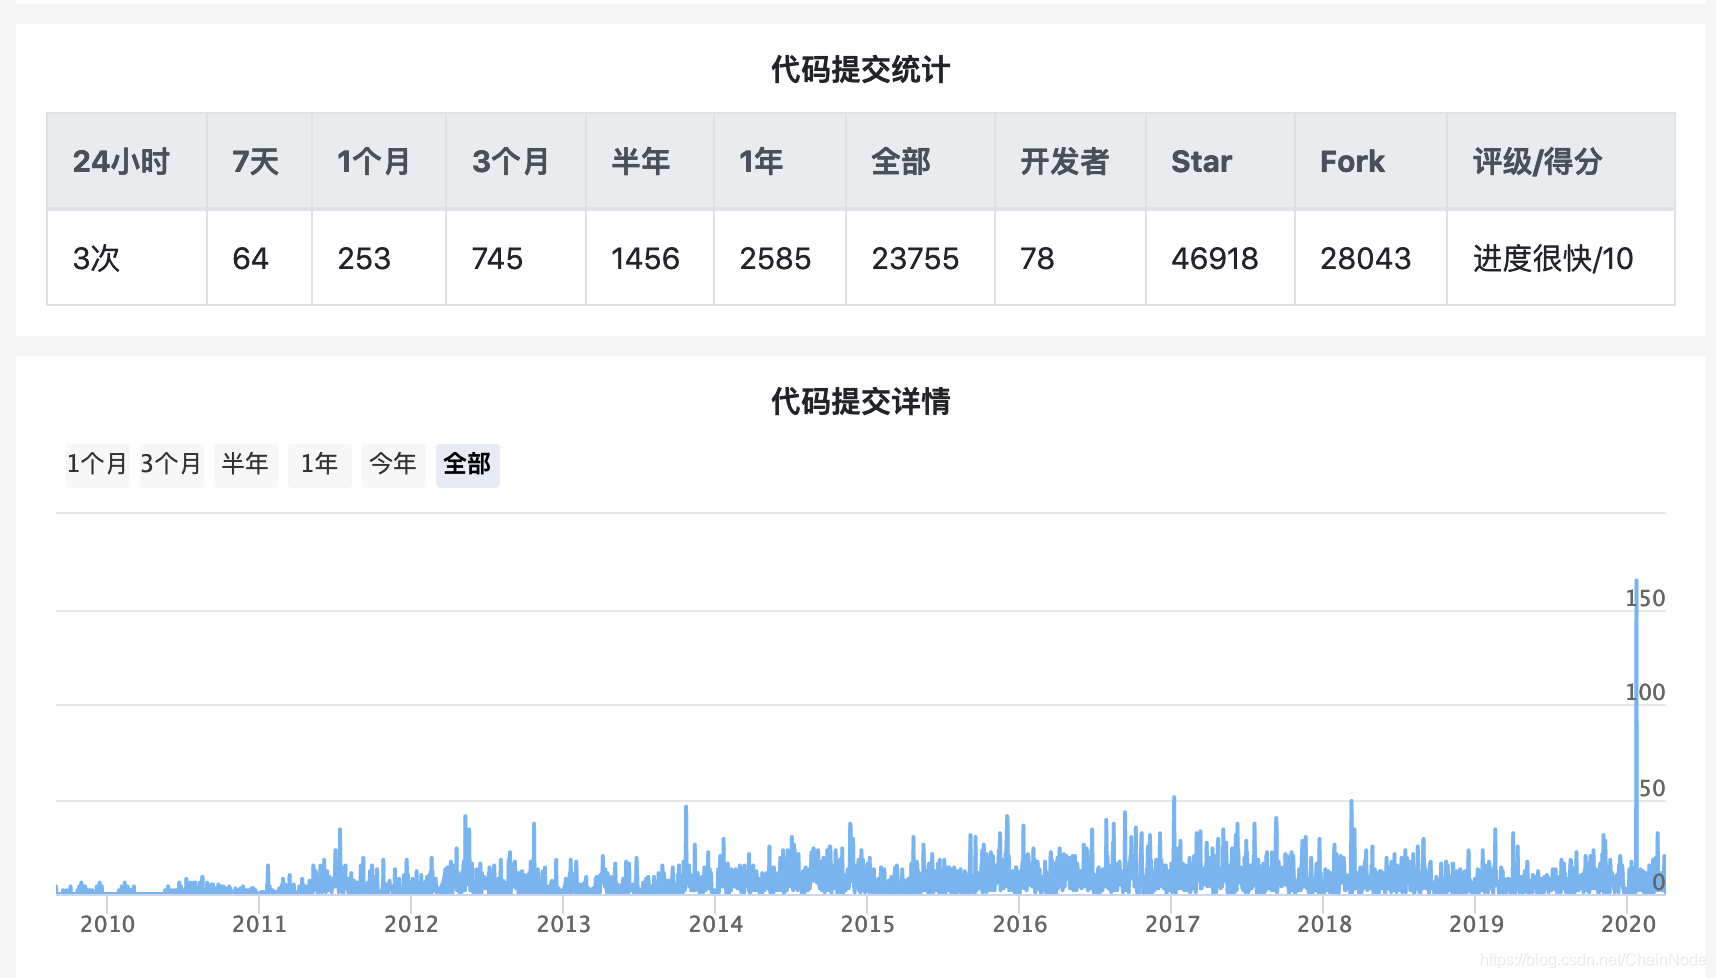Click the 2013 axis label

[x=563, y=924]
